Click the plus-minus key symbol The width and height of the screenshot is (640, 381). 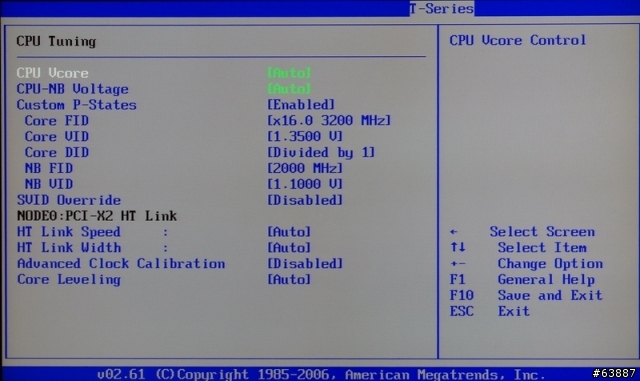pyautogui.click(x=458, y=264)
